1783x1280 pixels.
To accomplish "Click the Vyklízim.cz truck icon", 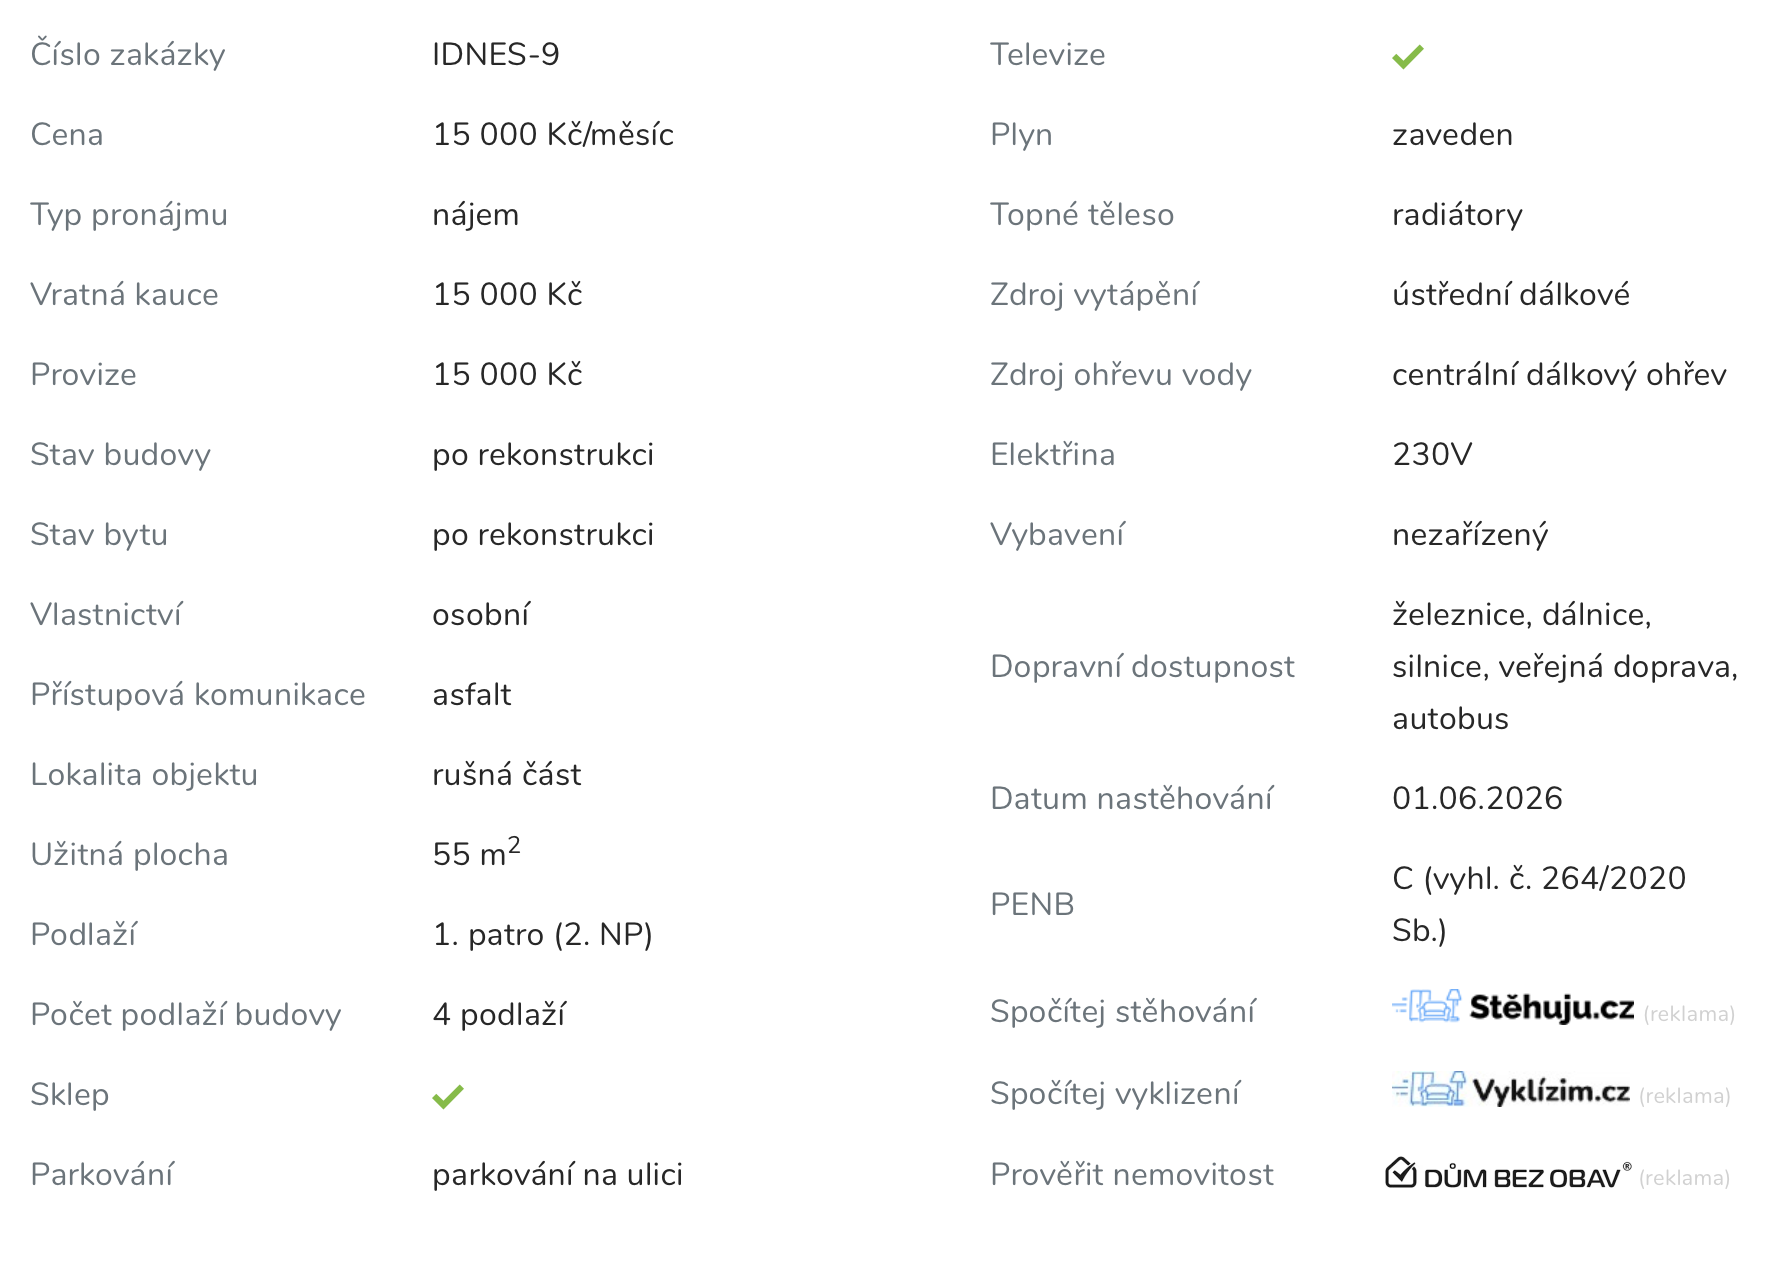I will (1429, 1089).
